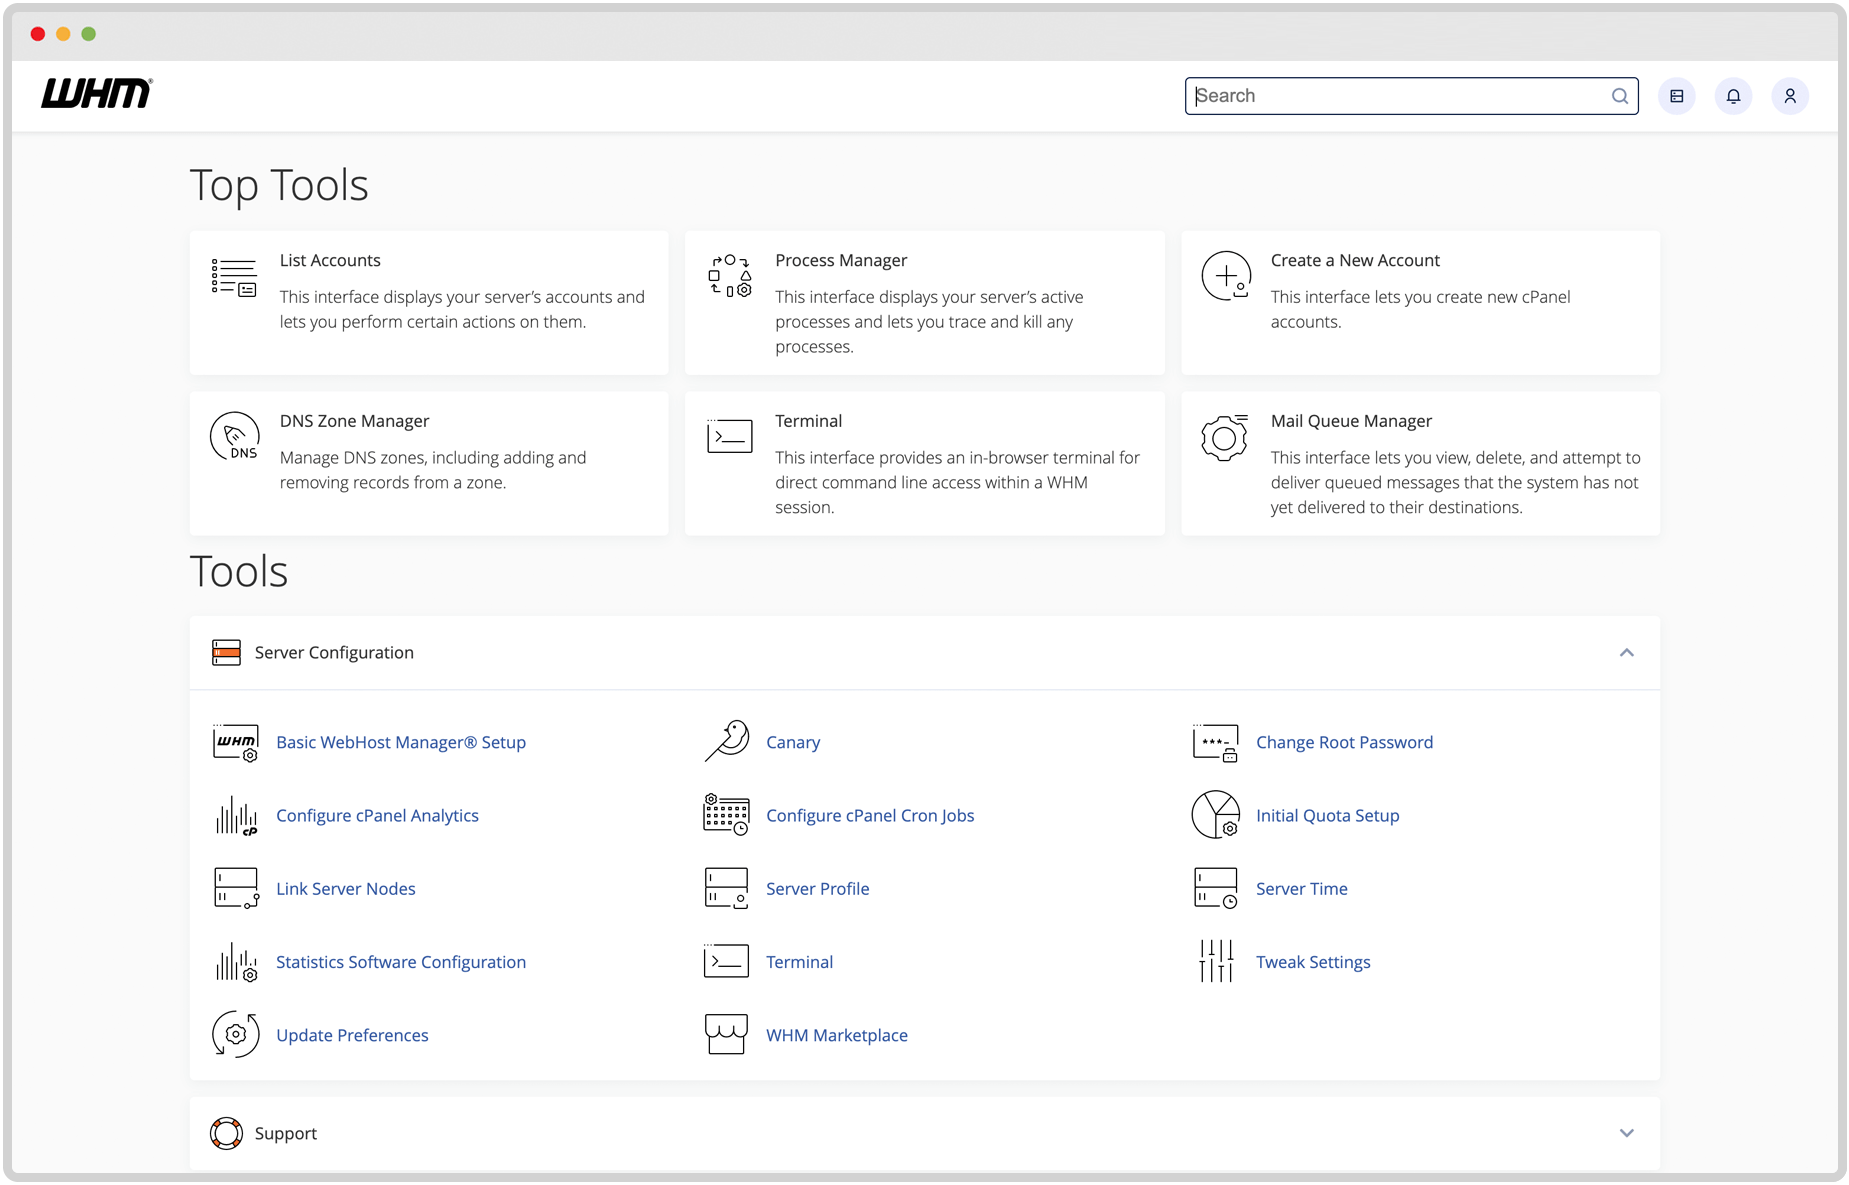Open the Change Root Password link
The image size is (1849, 1185).
[1344, 742]
